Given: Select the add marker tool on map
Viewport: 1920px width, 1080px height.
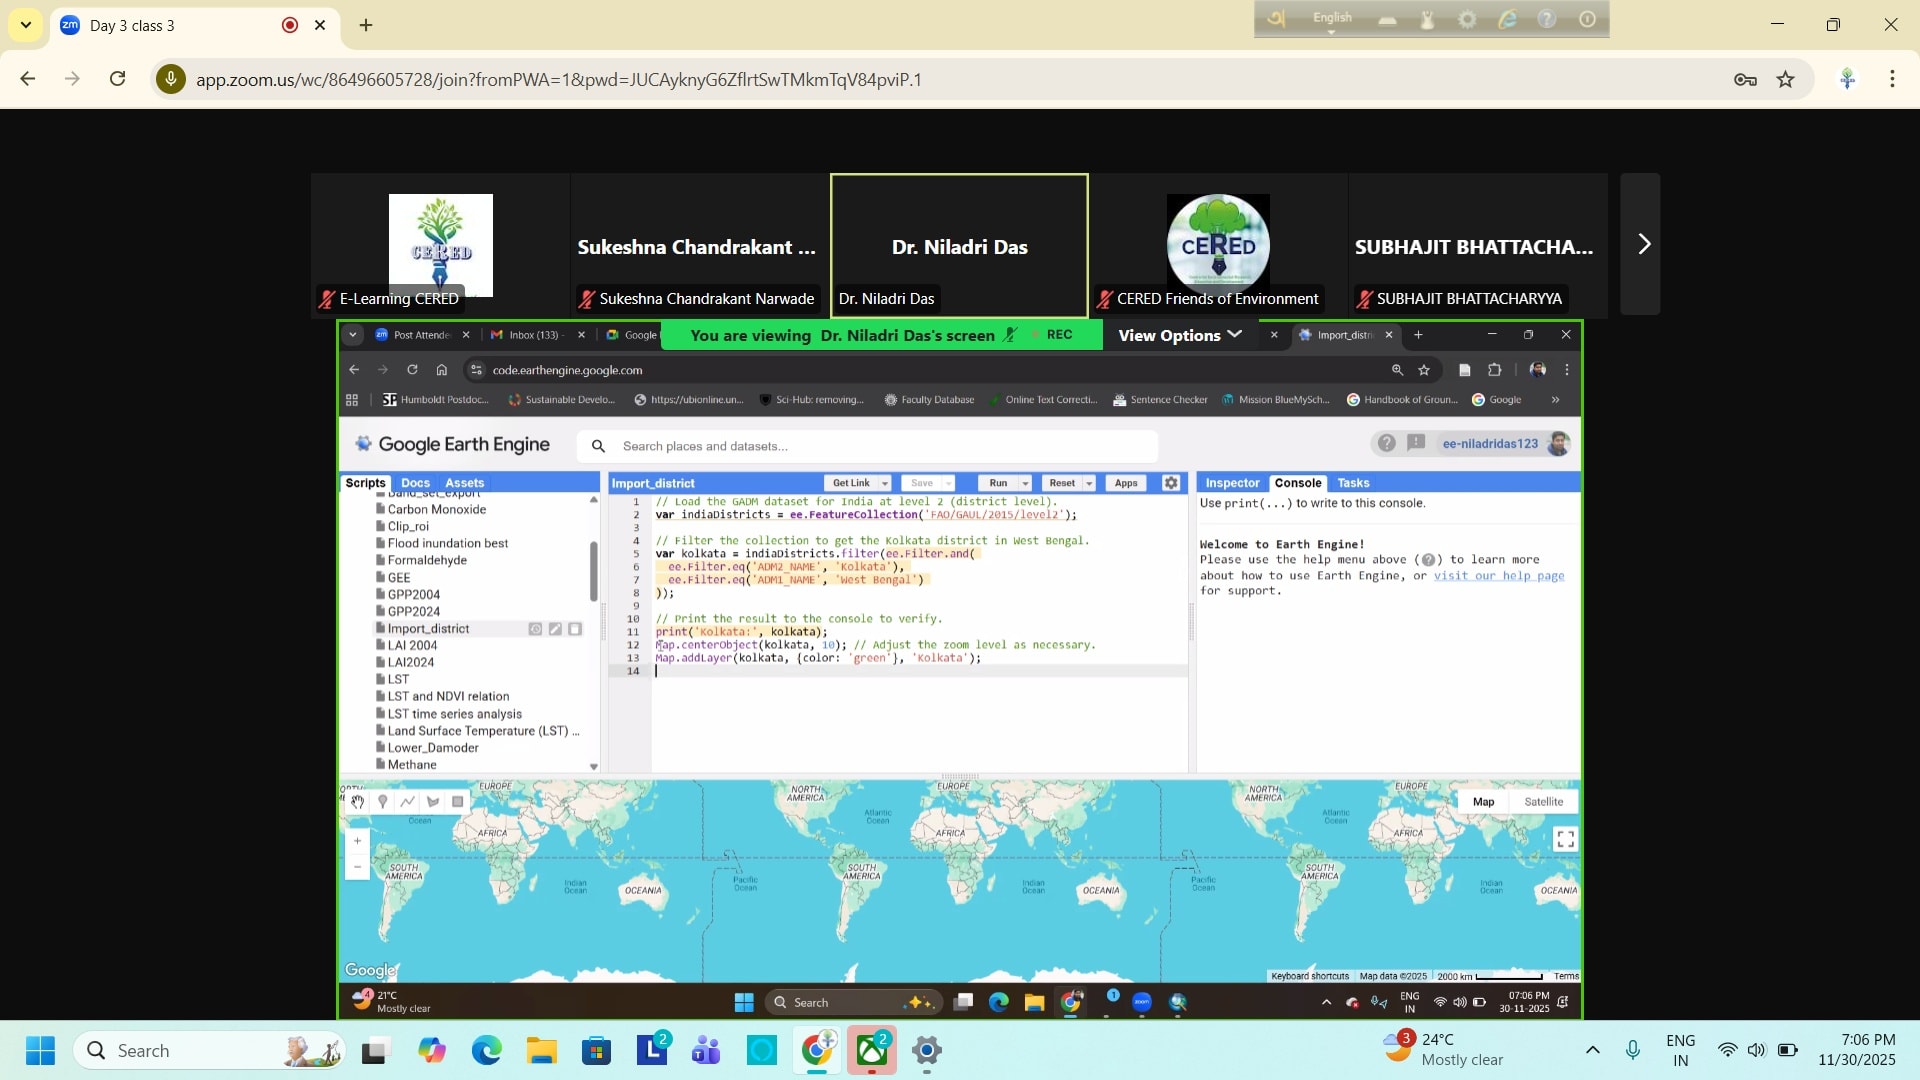Looking at the screenshot, I should (x=382, y=802).
